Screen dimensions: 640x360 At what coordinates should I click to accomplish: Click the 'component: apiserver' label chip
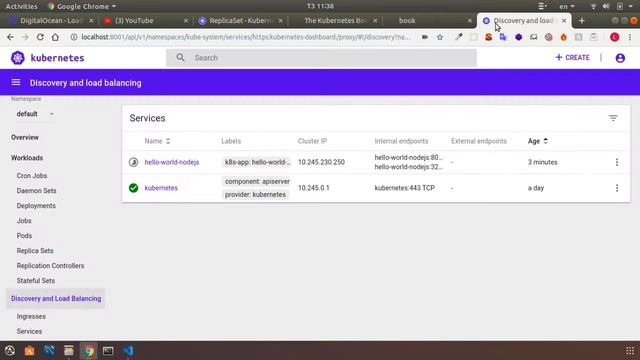point(257,181)
